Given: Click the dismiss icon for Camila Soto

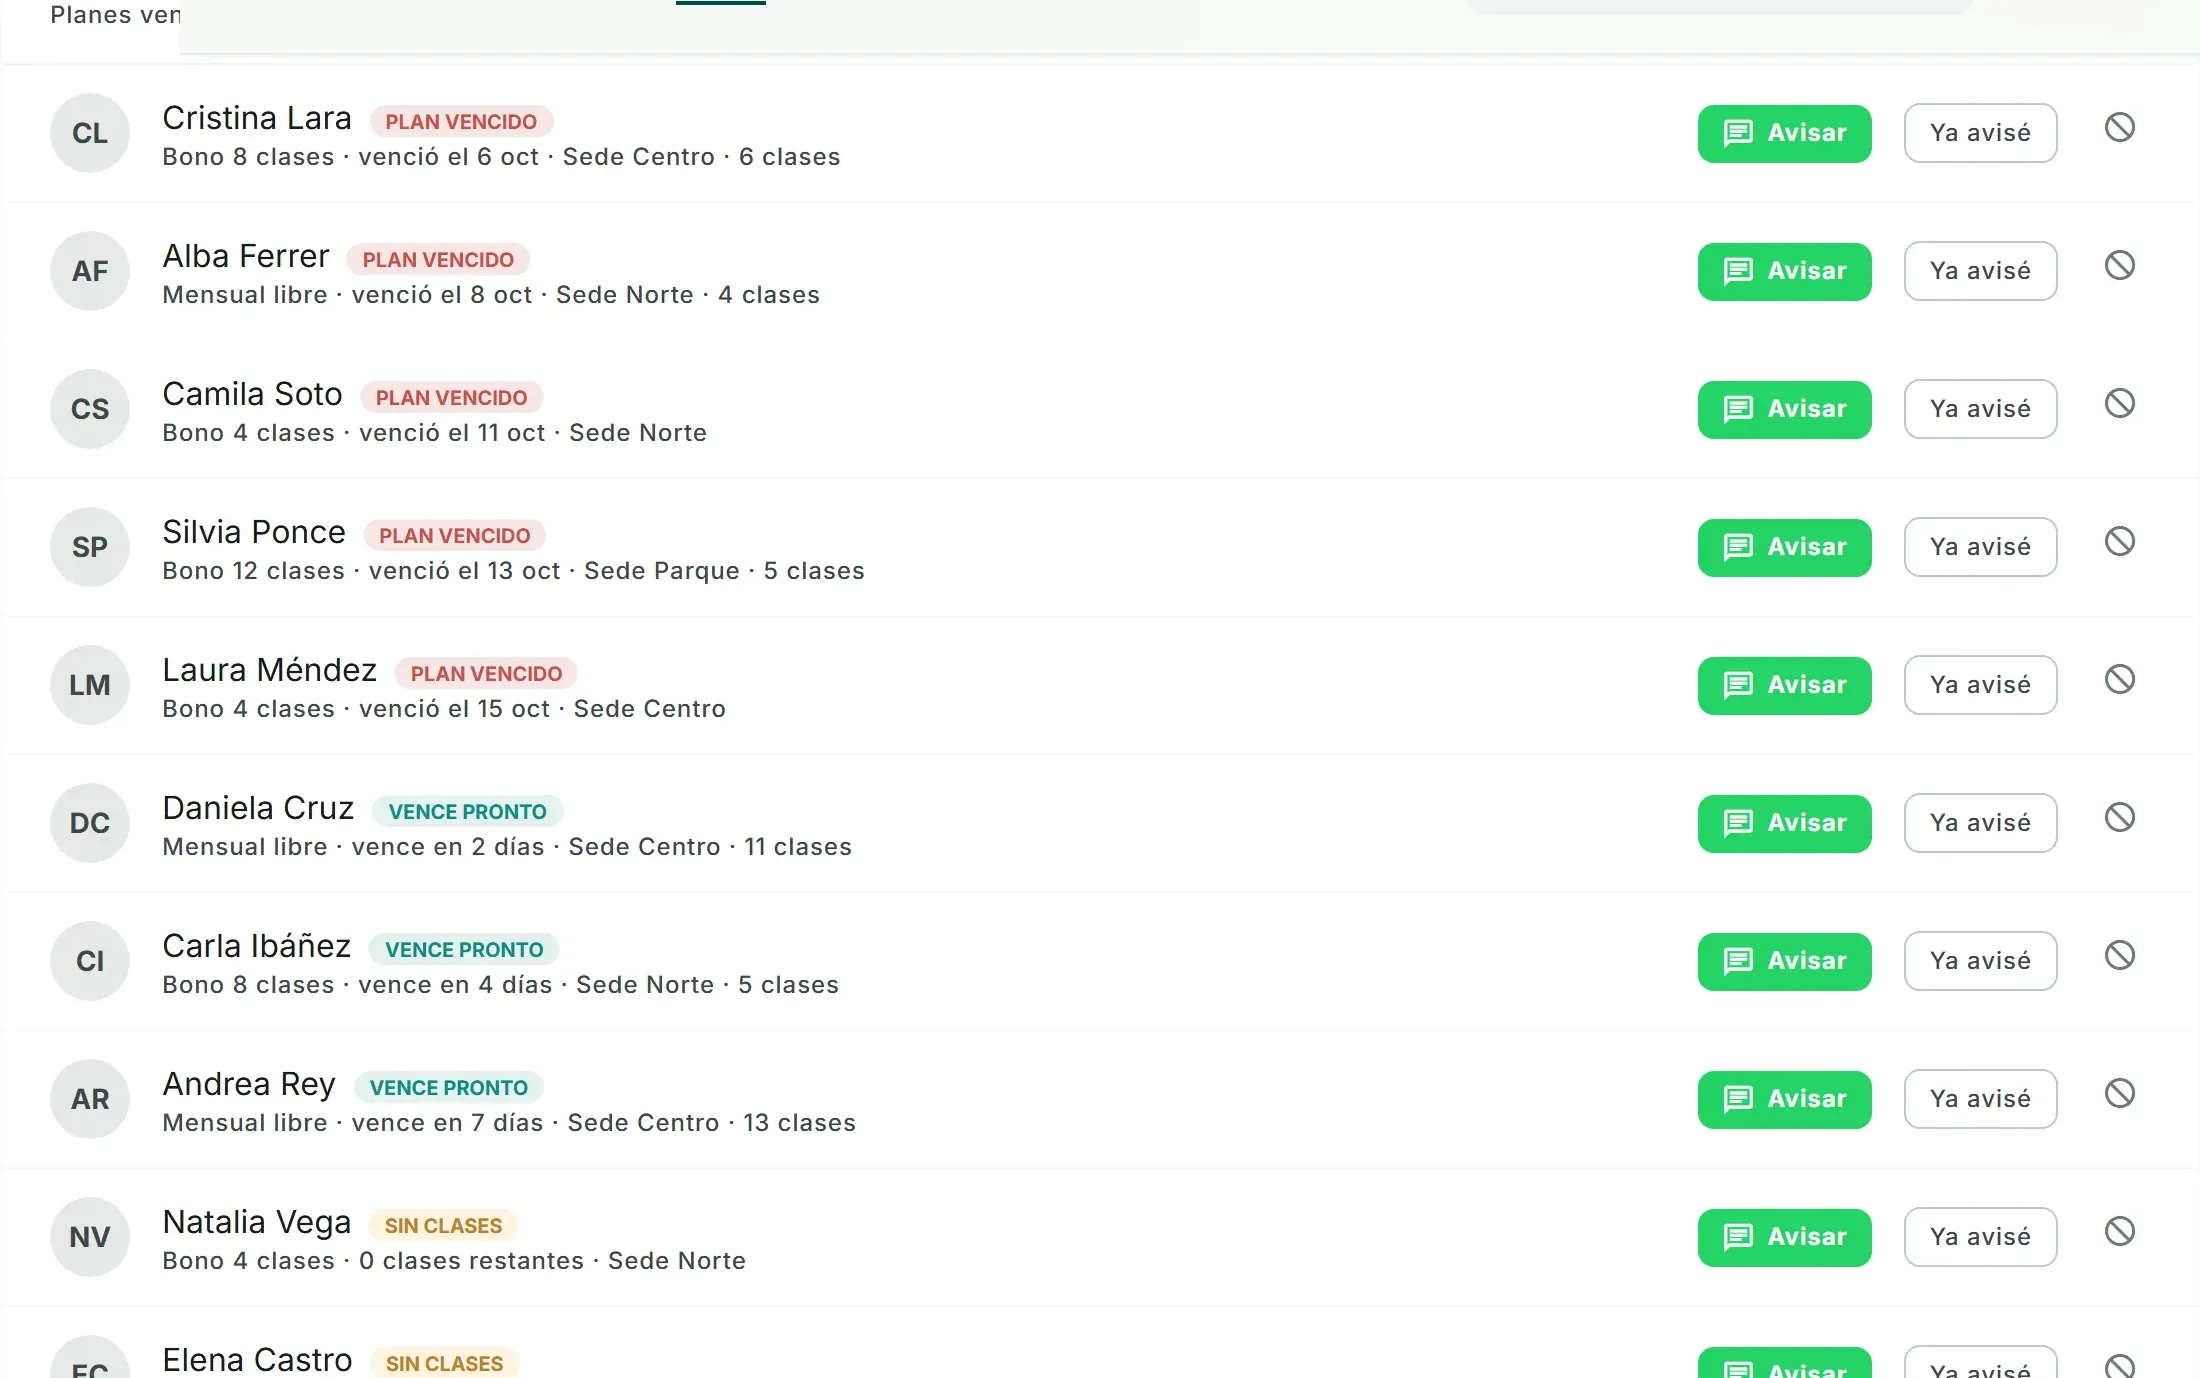Looking at the screenshot, I should (x=2119, y=403).
